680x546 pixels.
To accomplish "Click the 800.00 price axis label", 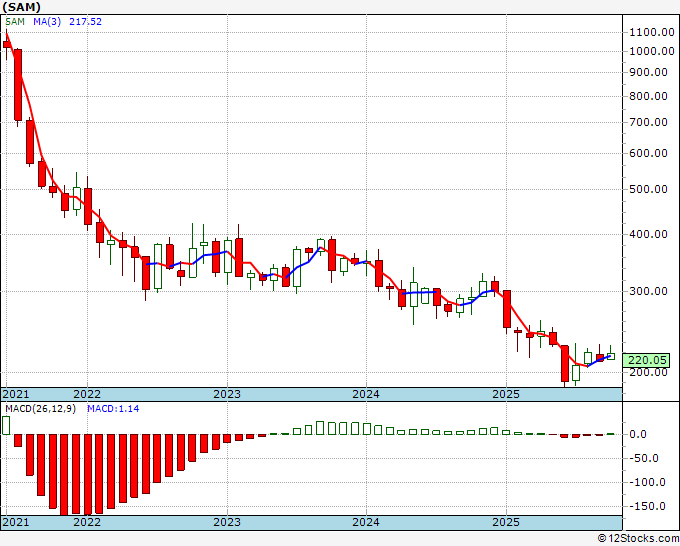I will (648, 96).
